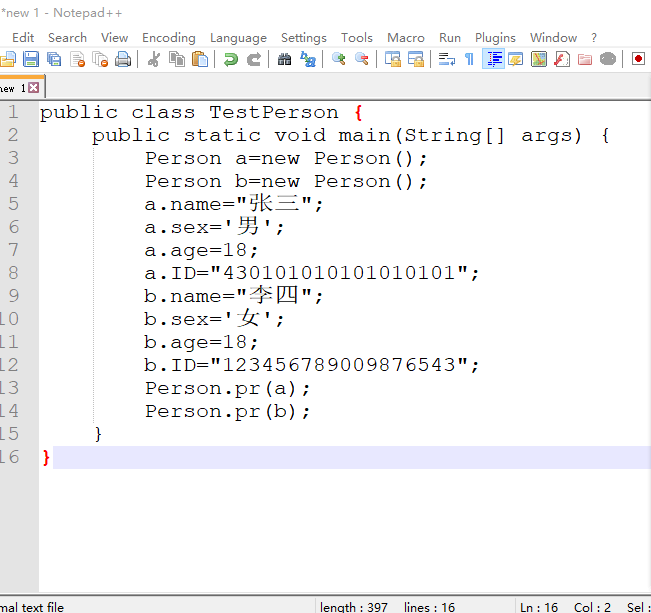The width and height of the screenshot is (651, 613).
Task: Click line number 8 in the margin
Action: tap(13, 273)
